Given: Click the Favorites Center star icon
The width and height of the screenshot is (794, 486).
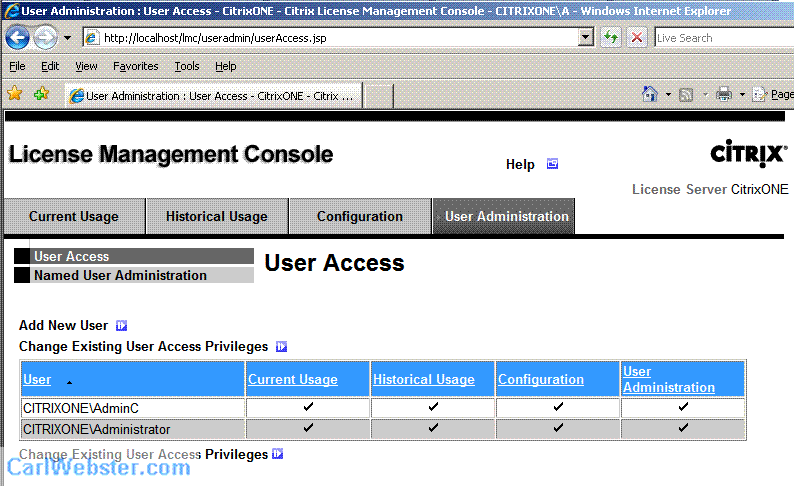Looking at the screenshot, I should click(15, 94).
